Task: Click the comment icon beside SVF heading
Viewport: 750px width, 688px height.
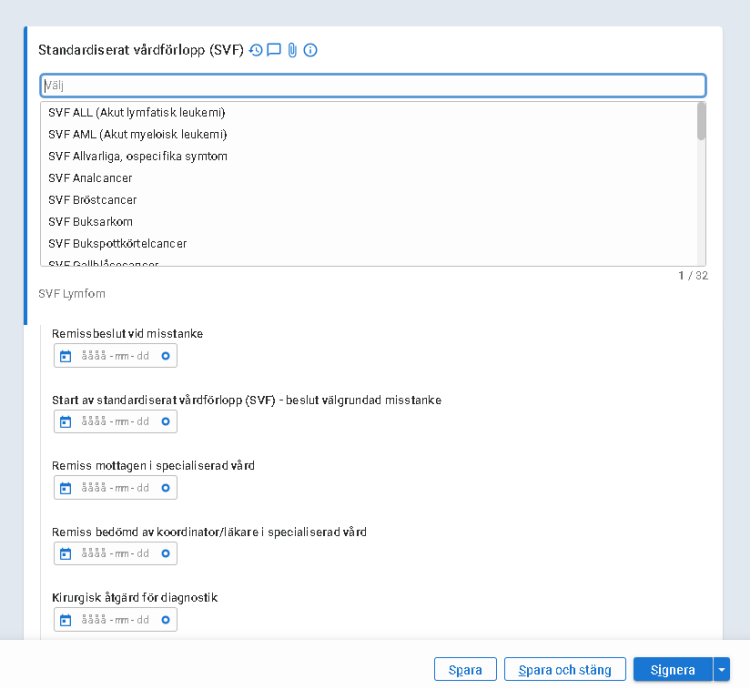Action: (274, 50)
